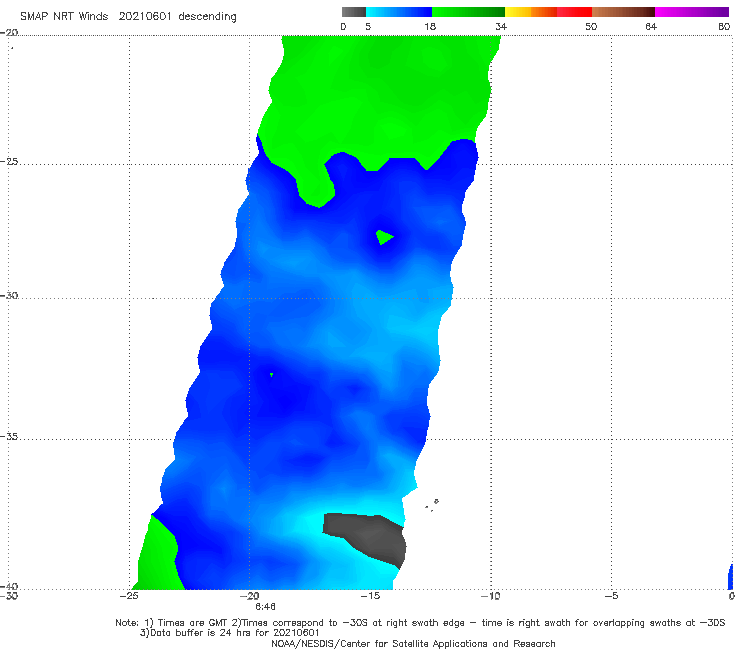Click the magenta-purple colorbar segment above 64
The height and width of the screenshot is (650, 740).
pyautogui.click(x=692, y=12)
